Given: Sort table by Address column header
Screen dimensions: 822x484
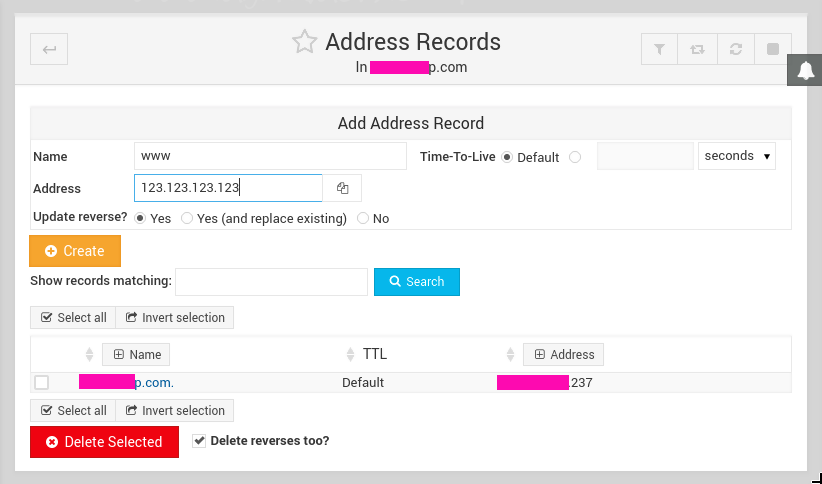Looking at the screenshot, I should click(x=563, y=354).
